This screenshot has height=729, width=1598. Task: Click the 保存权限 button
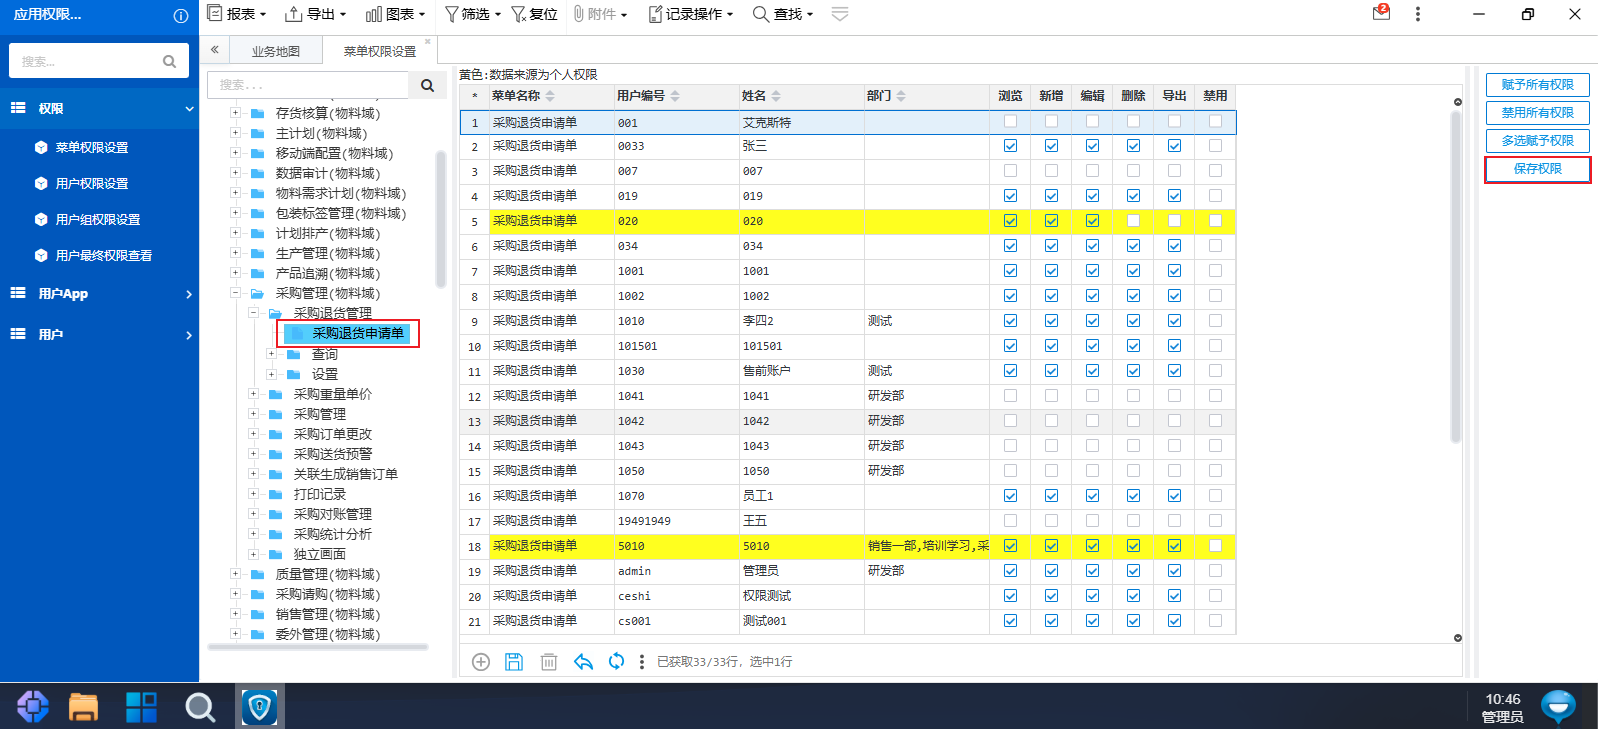(1537, 169)
